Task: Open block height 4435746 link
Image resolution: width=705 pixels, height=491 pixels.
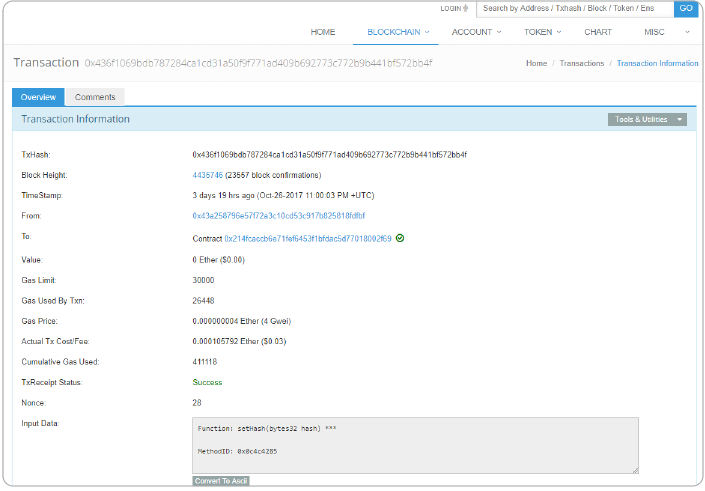Action: (x=208, y=175)
